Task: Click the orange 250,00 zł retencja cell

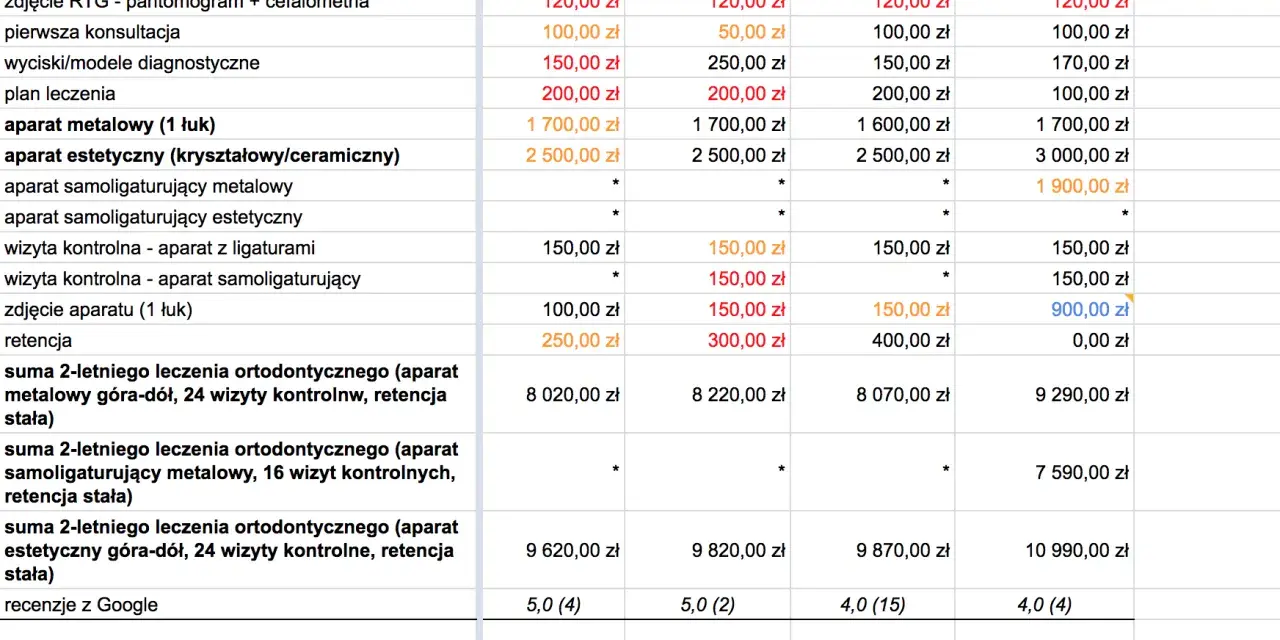Action: click(553, 340)
